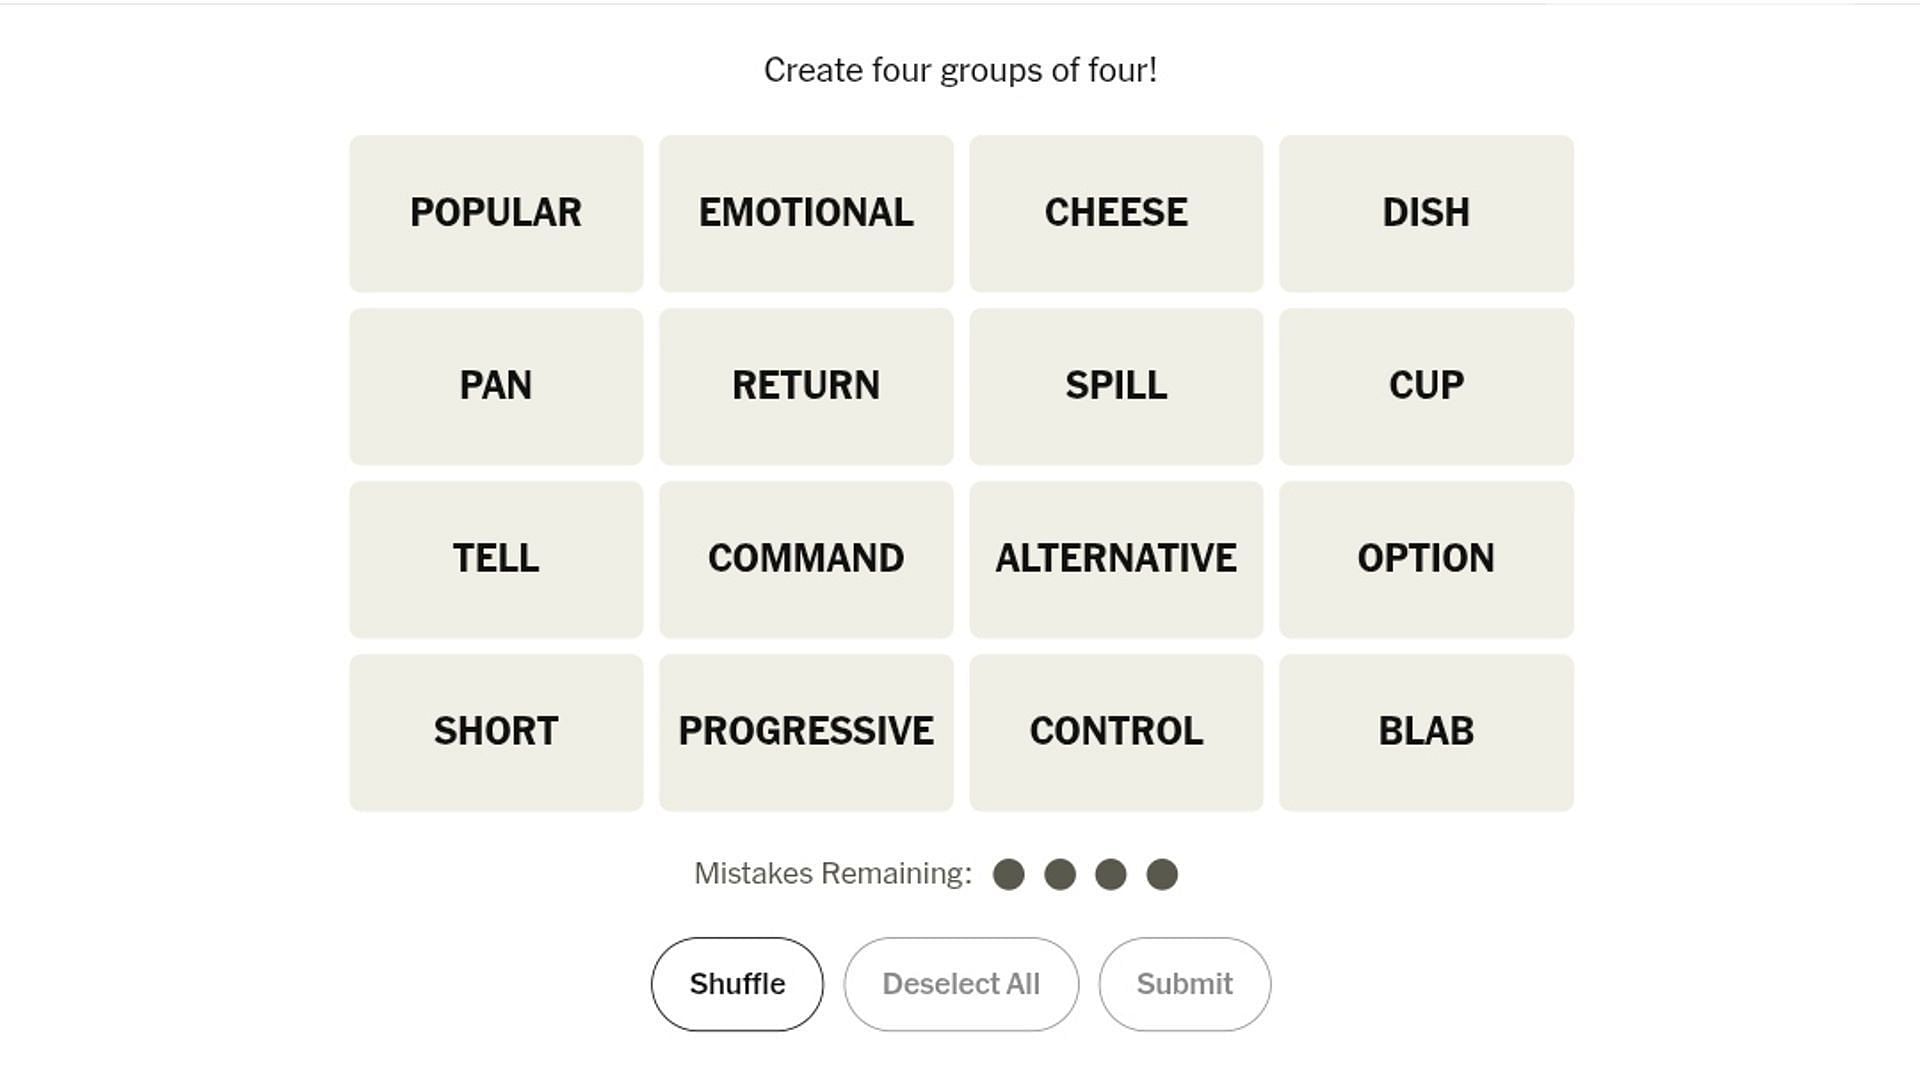Click the CHEESE word tile
Image resolution: width=1920 pixels, height=1080 pixels.
pos(1116,212)
